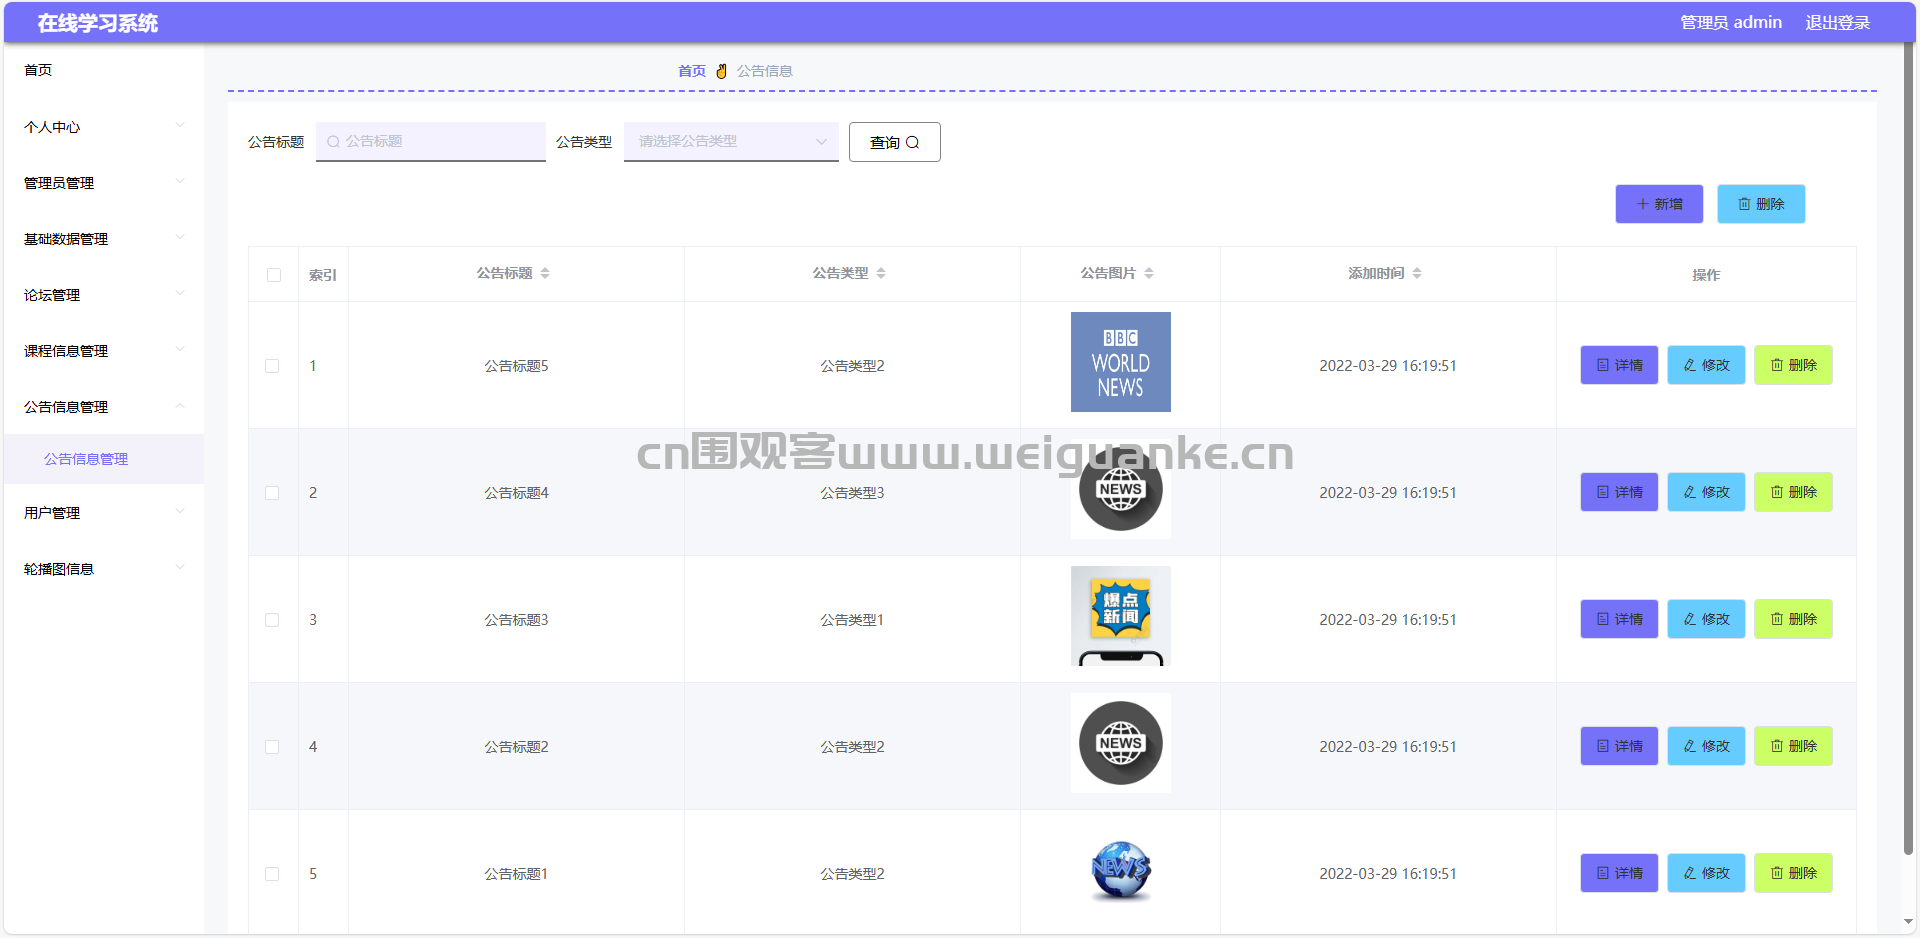Click the plus icon on the 新增 button
Viewport: 1920px width, 938px height.
click(x=1642, y=204)
